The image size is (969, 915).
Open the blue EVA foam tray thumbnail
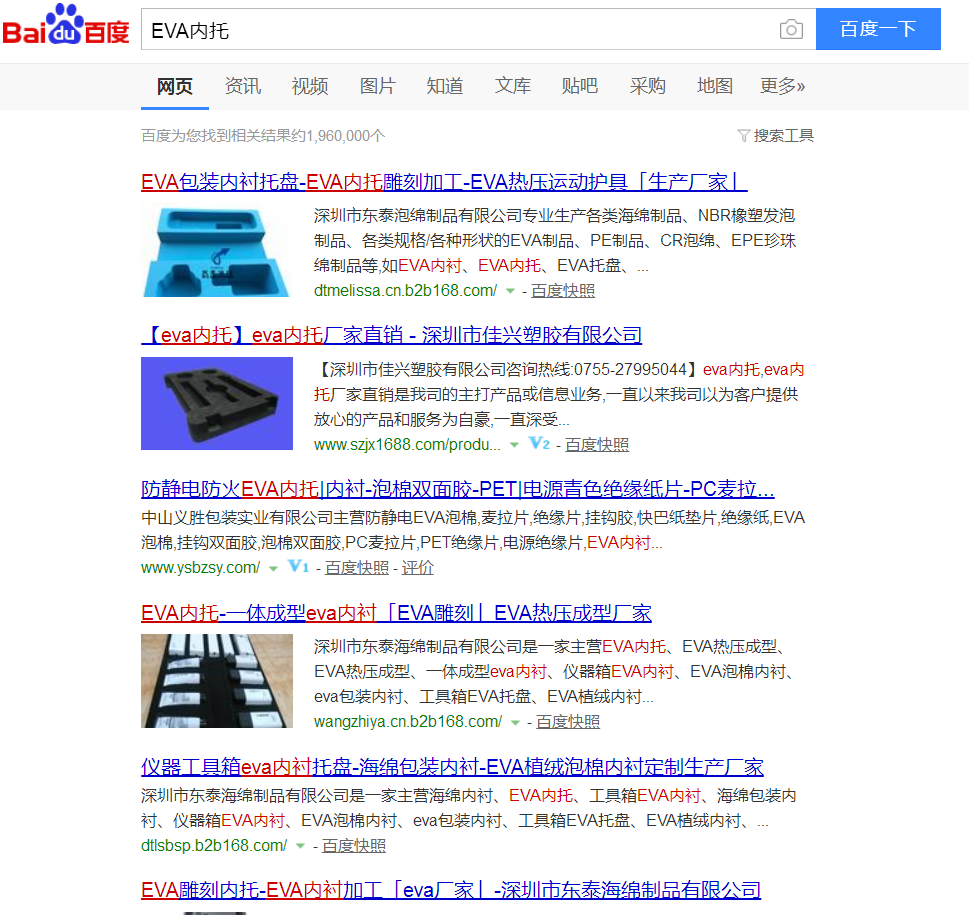[217, 250]
